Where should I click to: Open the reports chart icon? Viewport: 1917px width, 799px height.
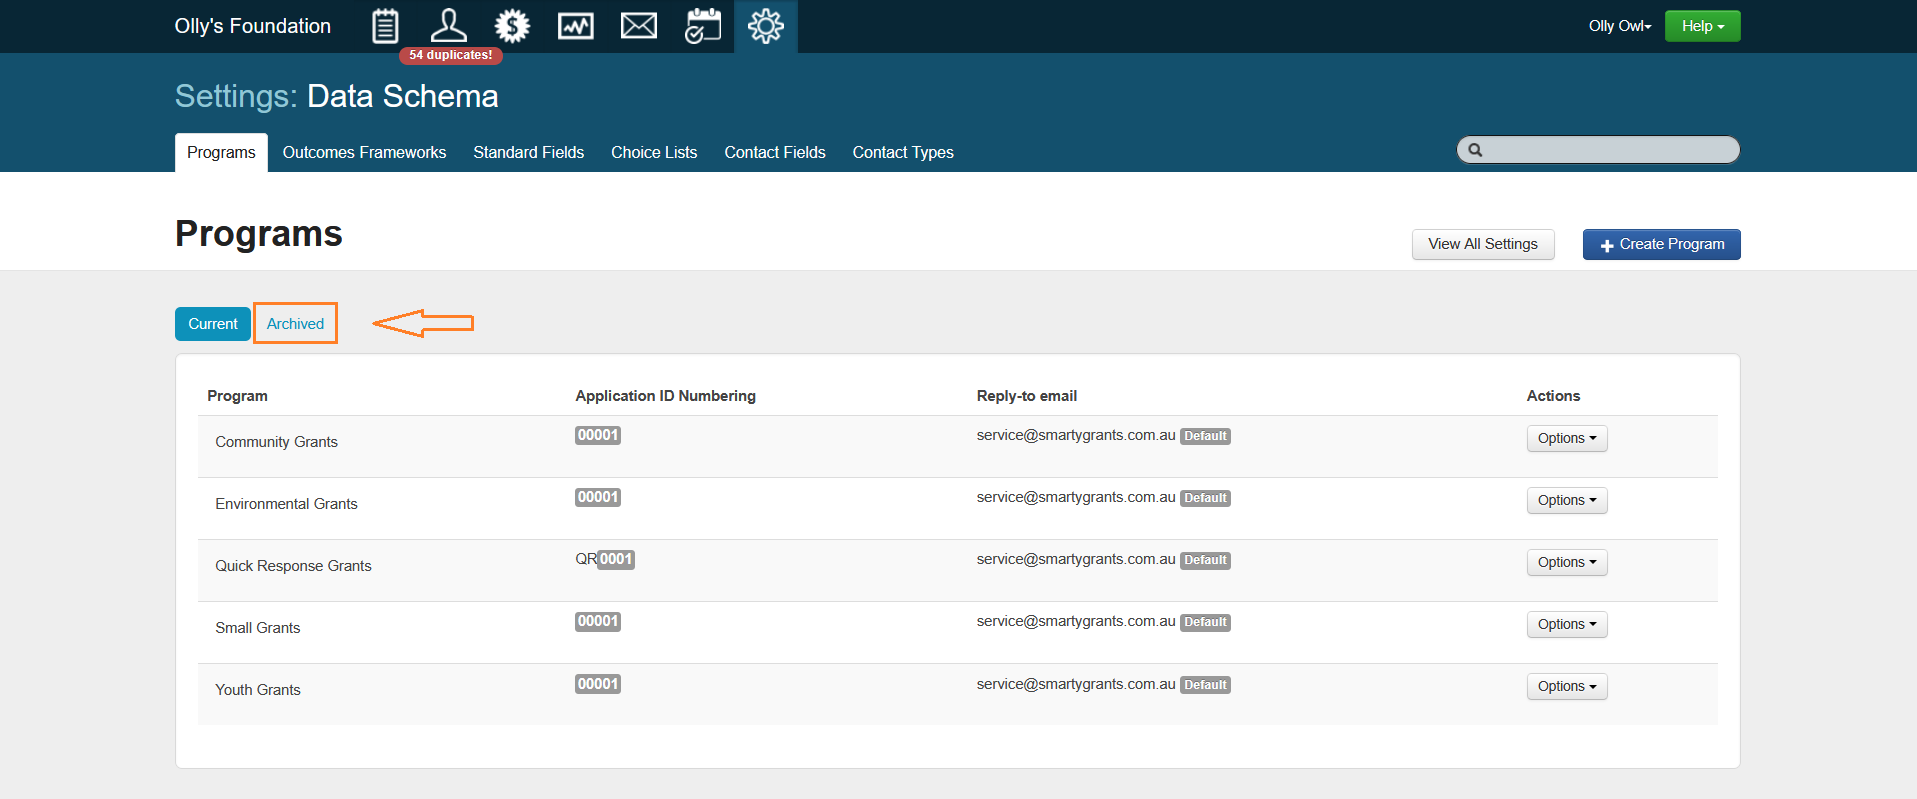click(x=575, y=26)
